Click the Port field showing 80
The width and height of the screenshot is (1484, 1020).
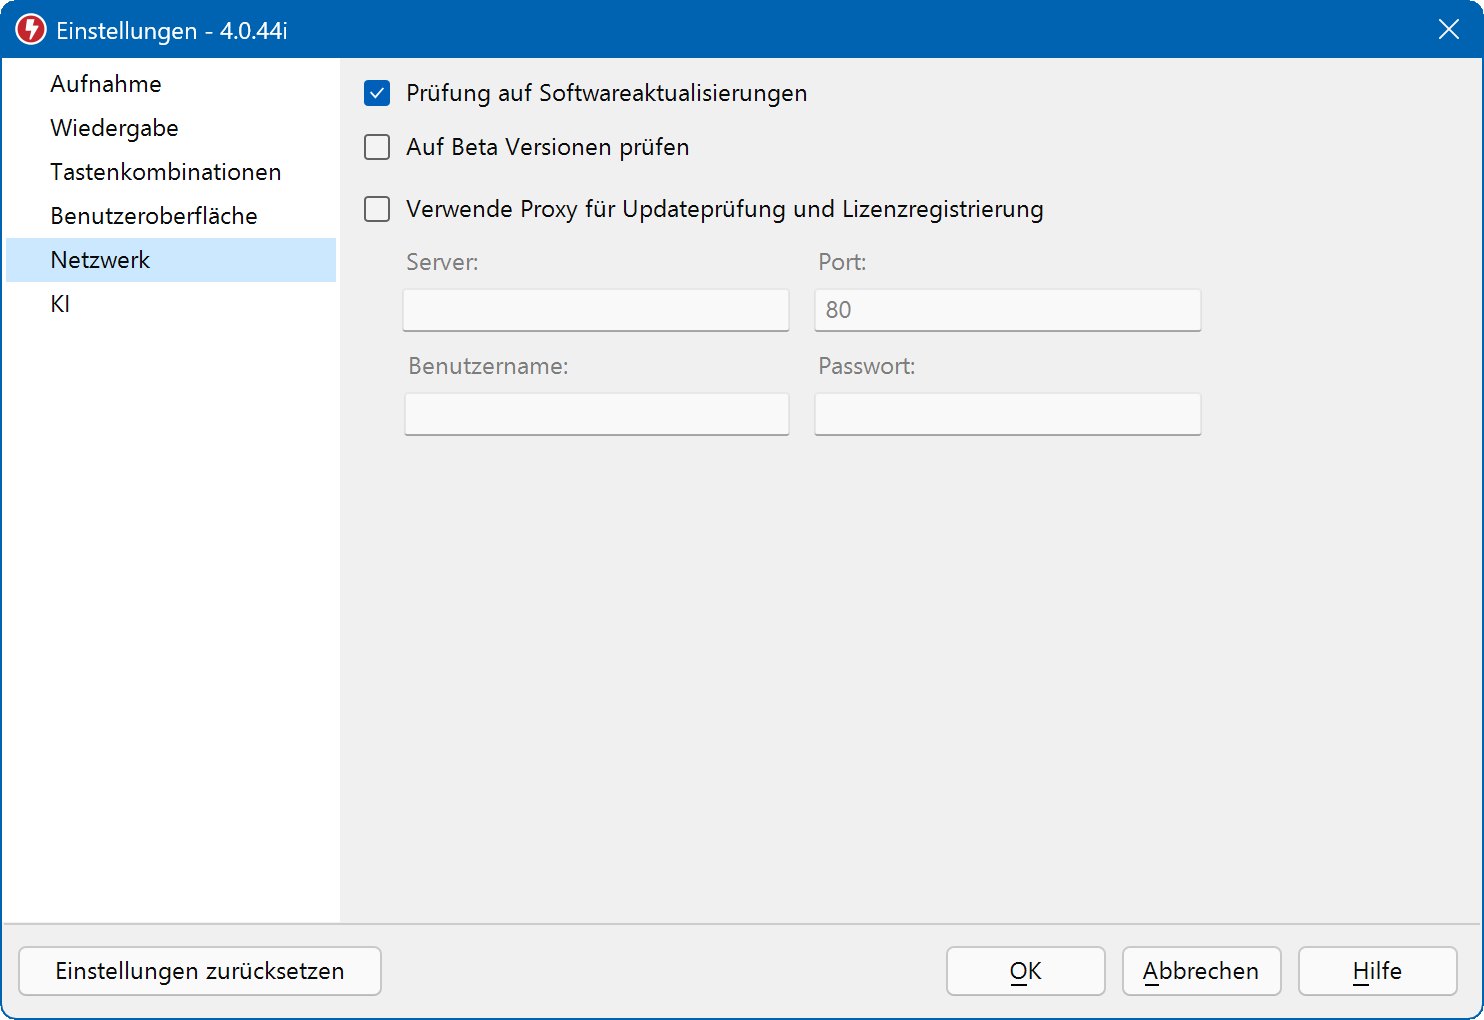[x=1007, y=310]
